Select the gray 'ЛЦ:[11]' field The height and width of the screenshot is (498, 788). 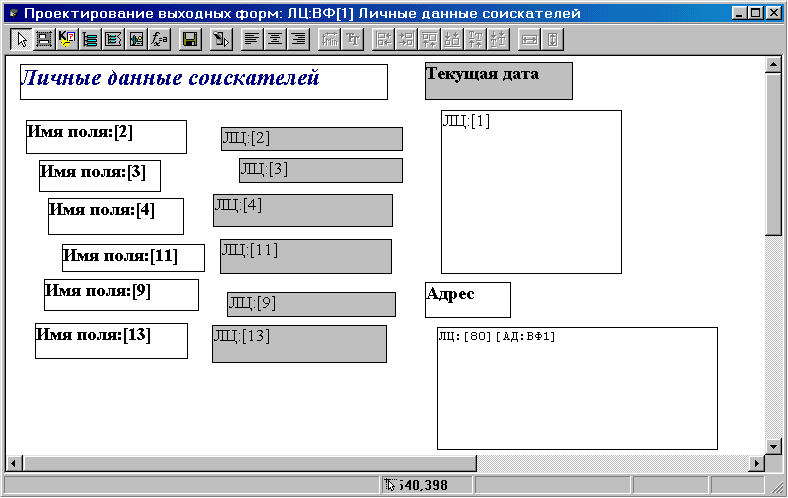(306, 256)
